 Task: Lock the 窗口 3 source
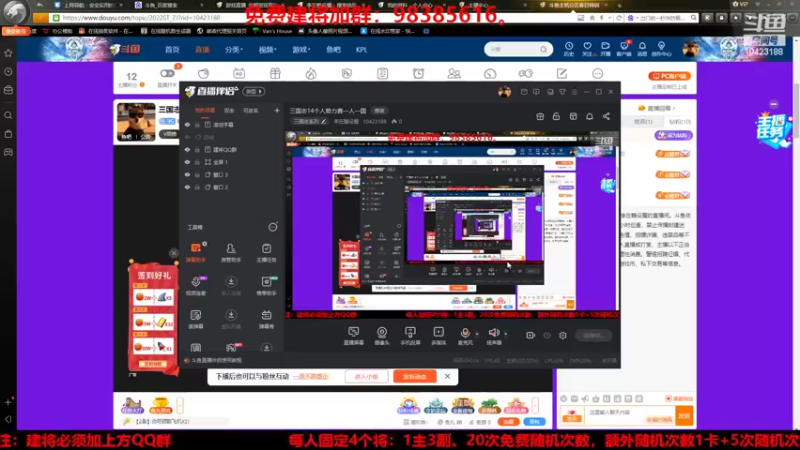click(x=197, y=174)
